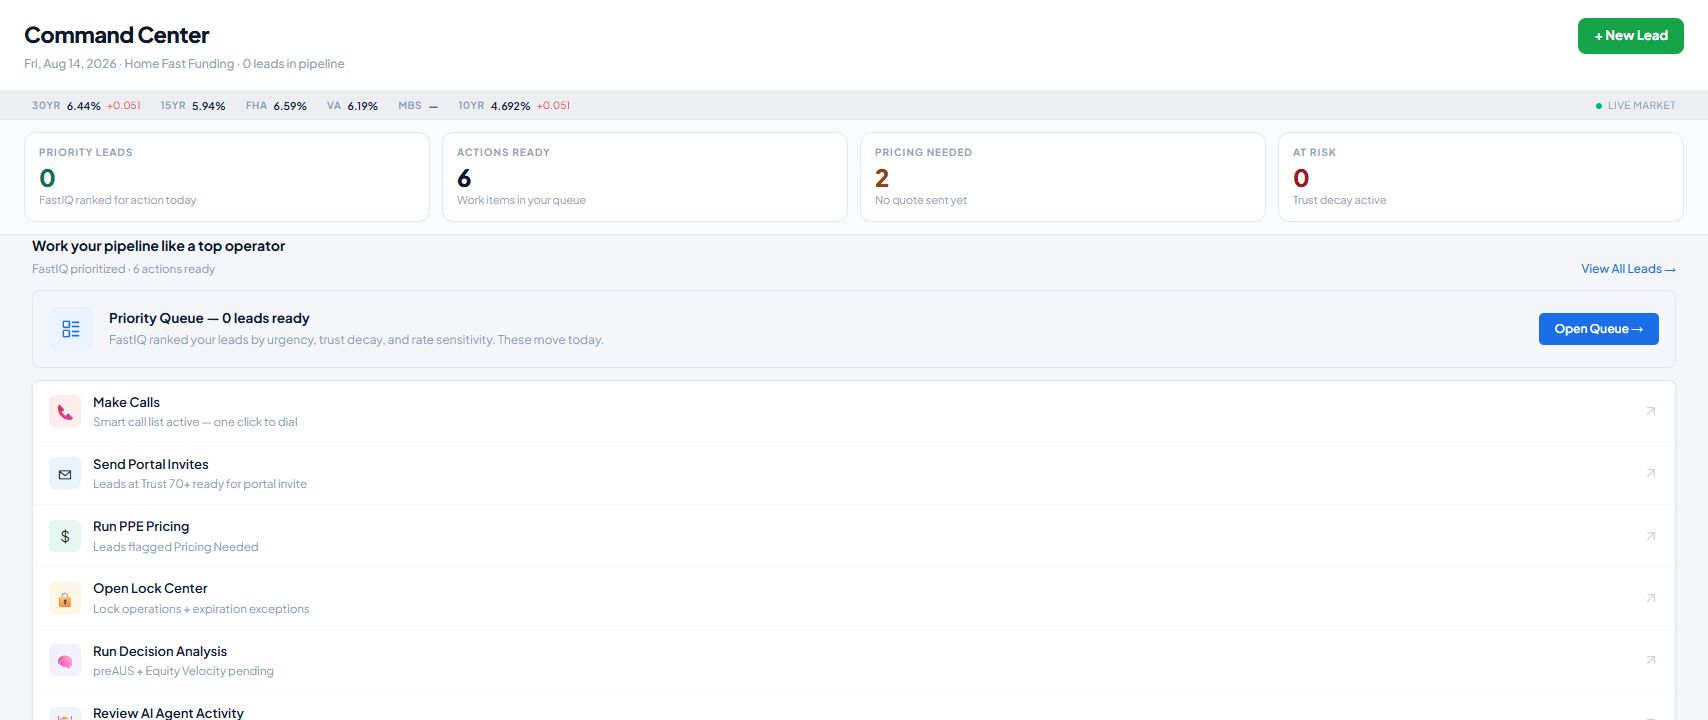The height and width of the screenshot is (720, 1708).
Task: Open Run PPE Pricing via its arrow icon
Action: point(1651,536)
